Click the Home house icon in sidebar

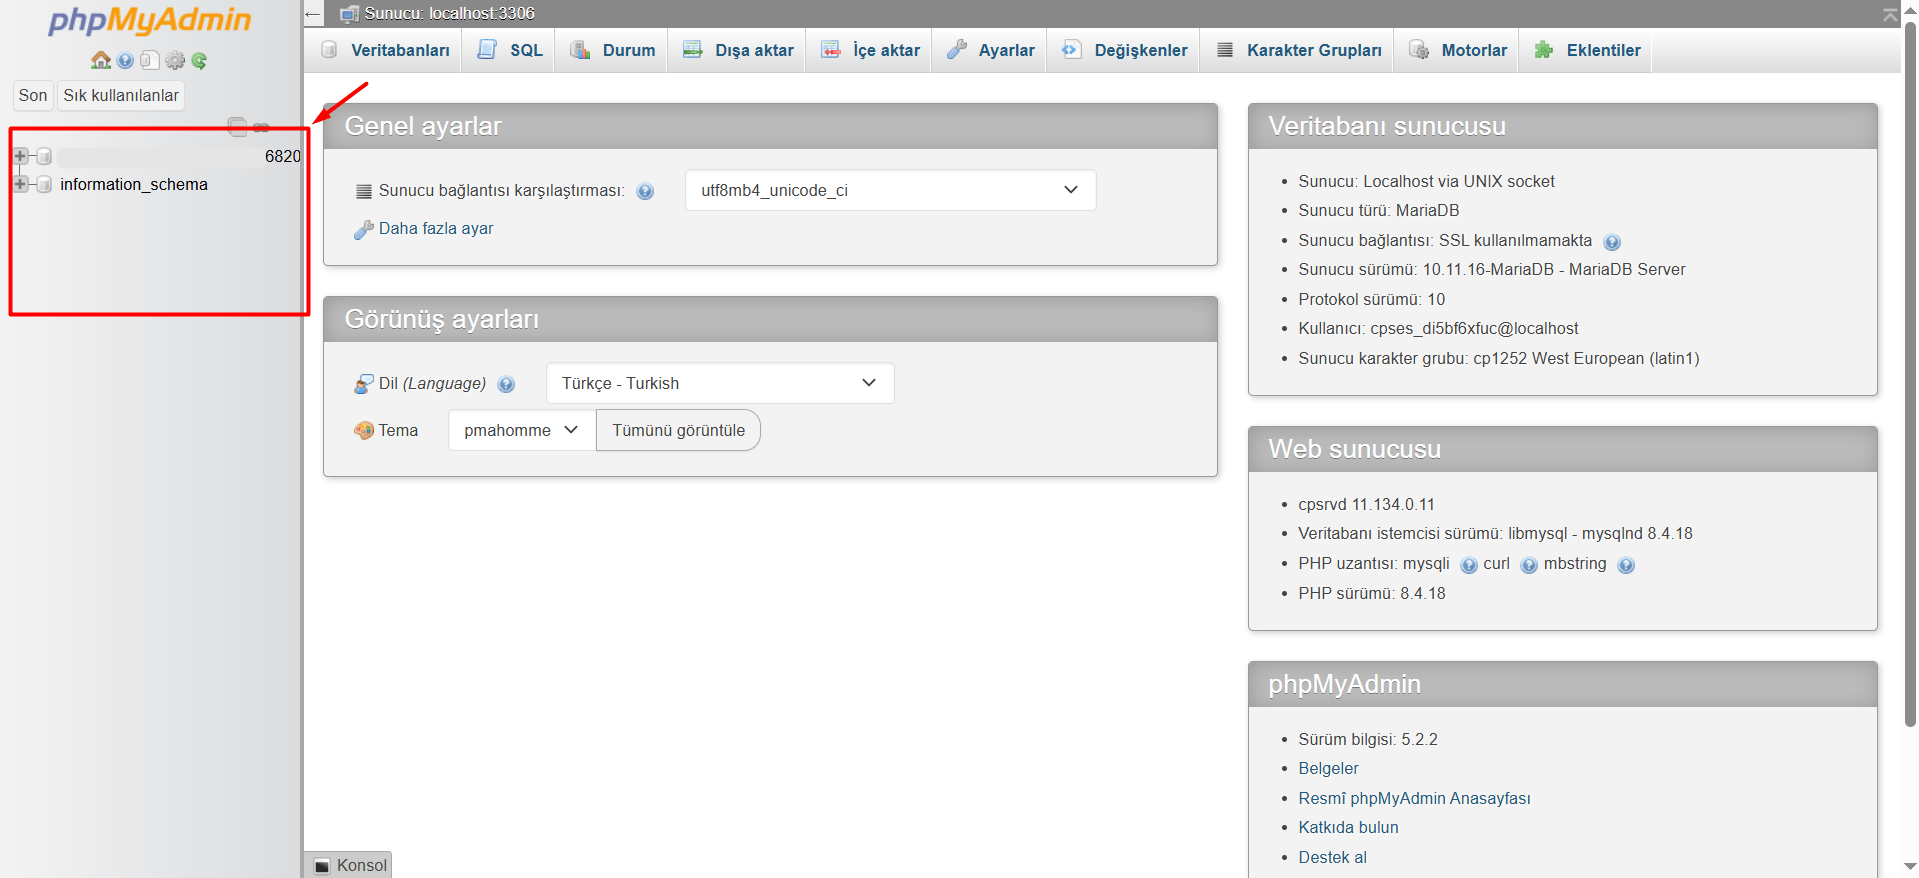click(x=100, y=61)
